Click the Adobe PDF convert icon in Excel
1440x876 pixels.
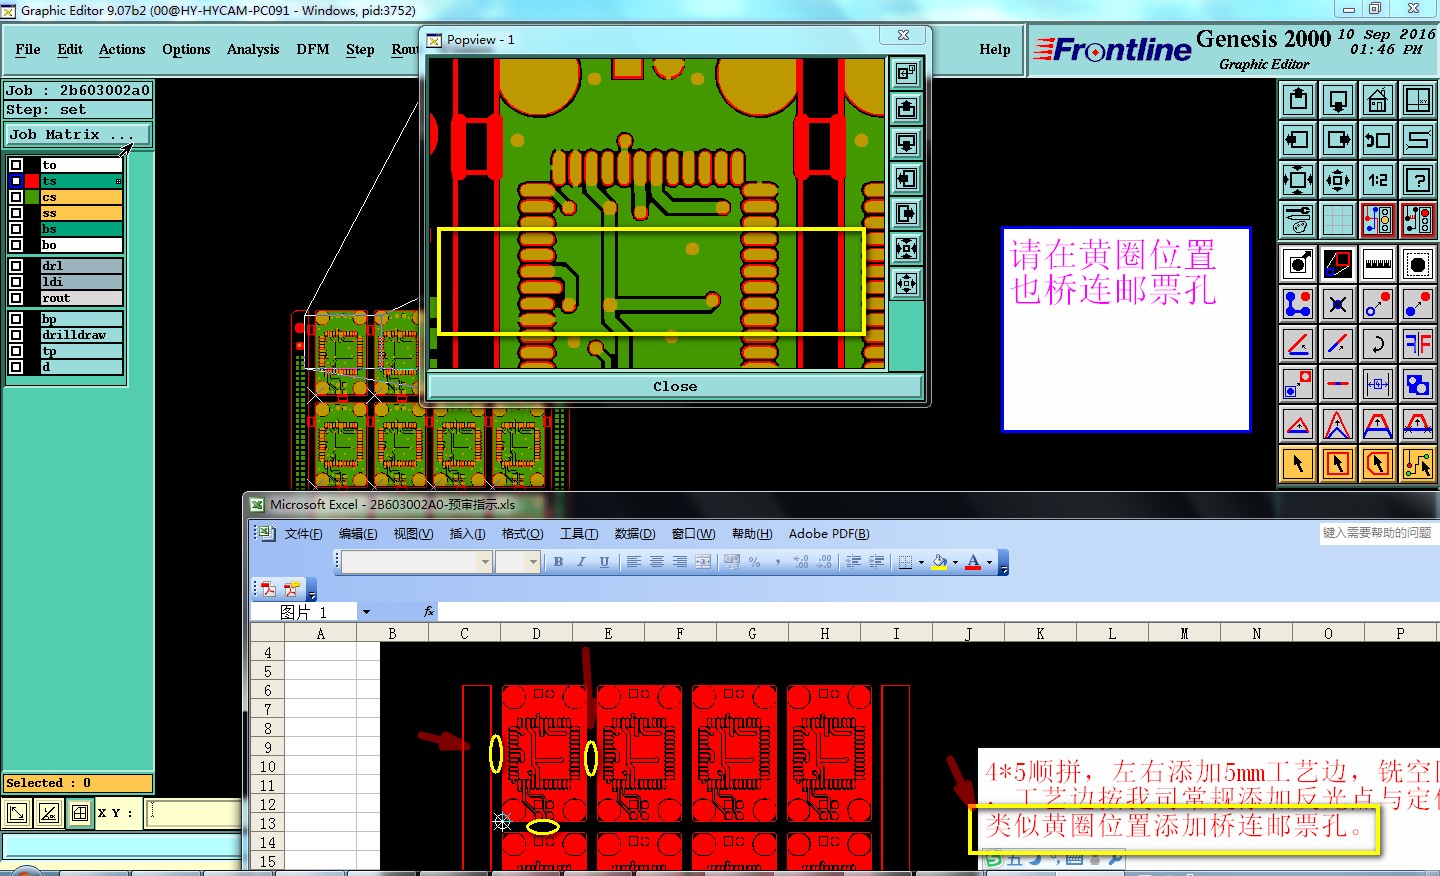coord(268,589)
